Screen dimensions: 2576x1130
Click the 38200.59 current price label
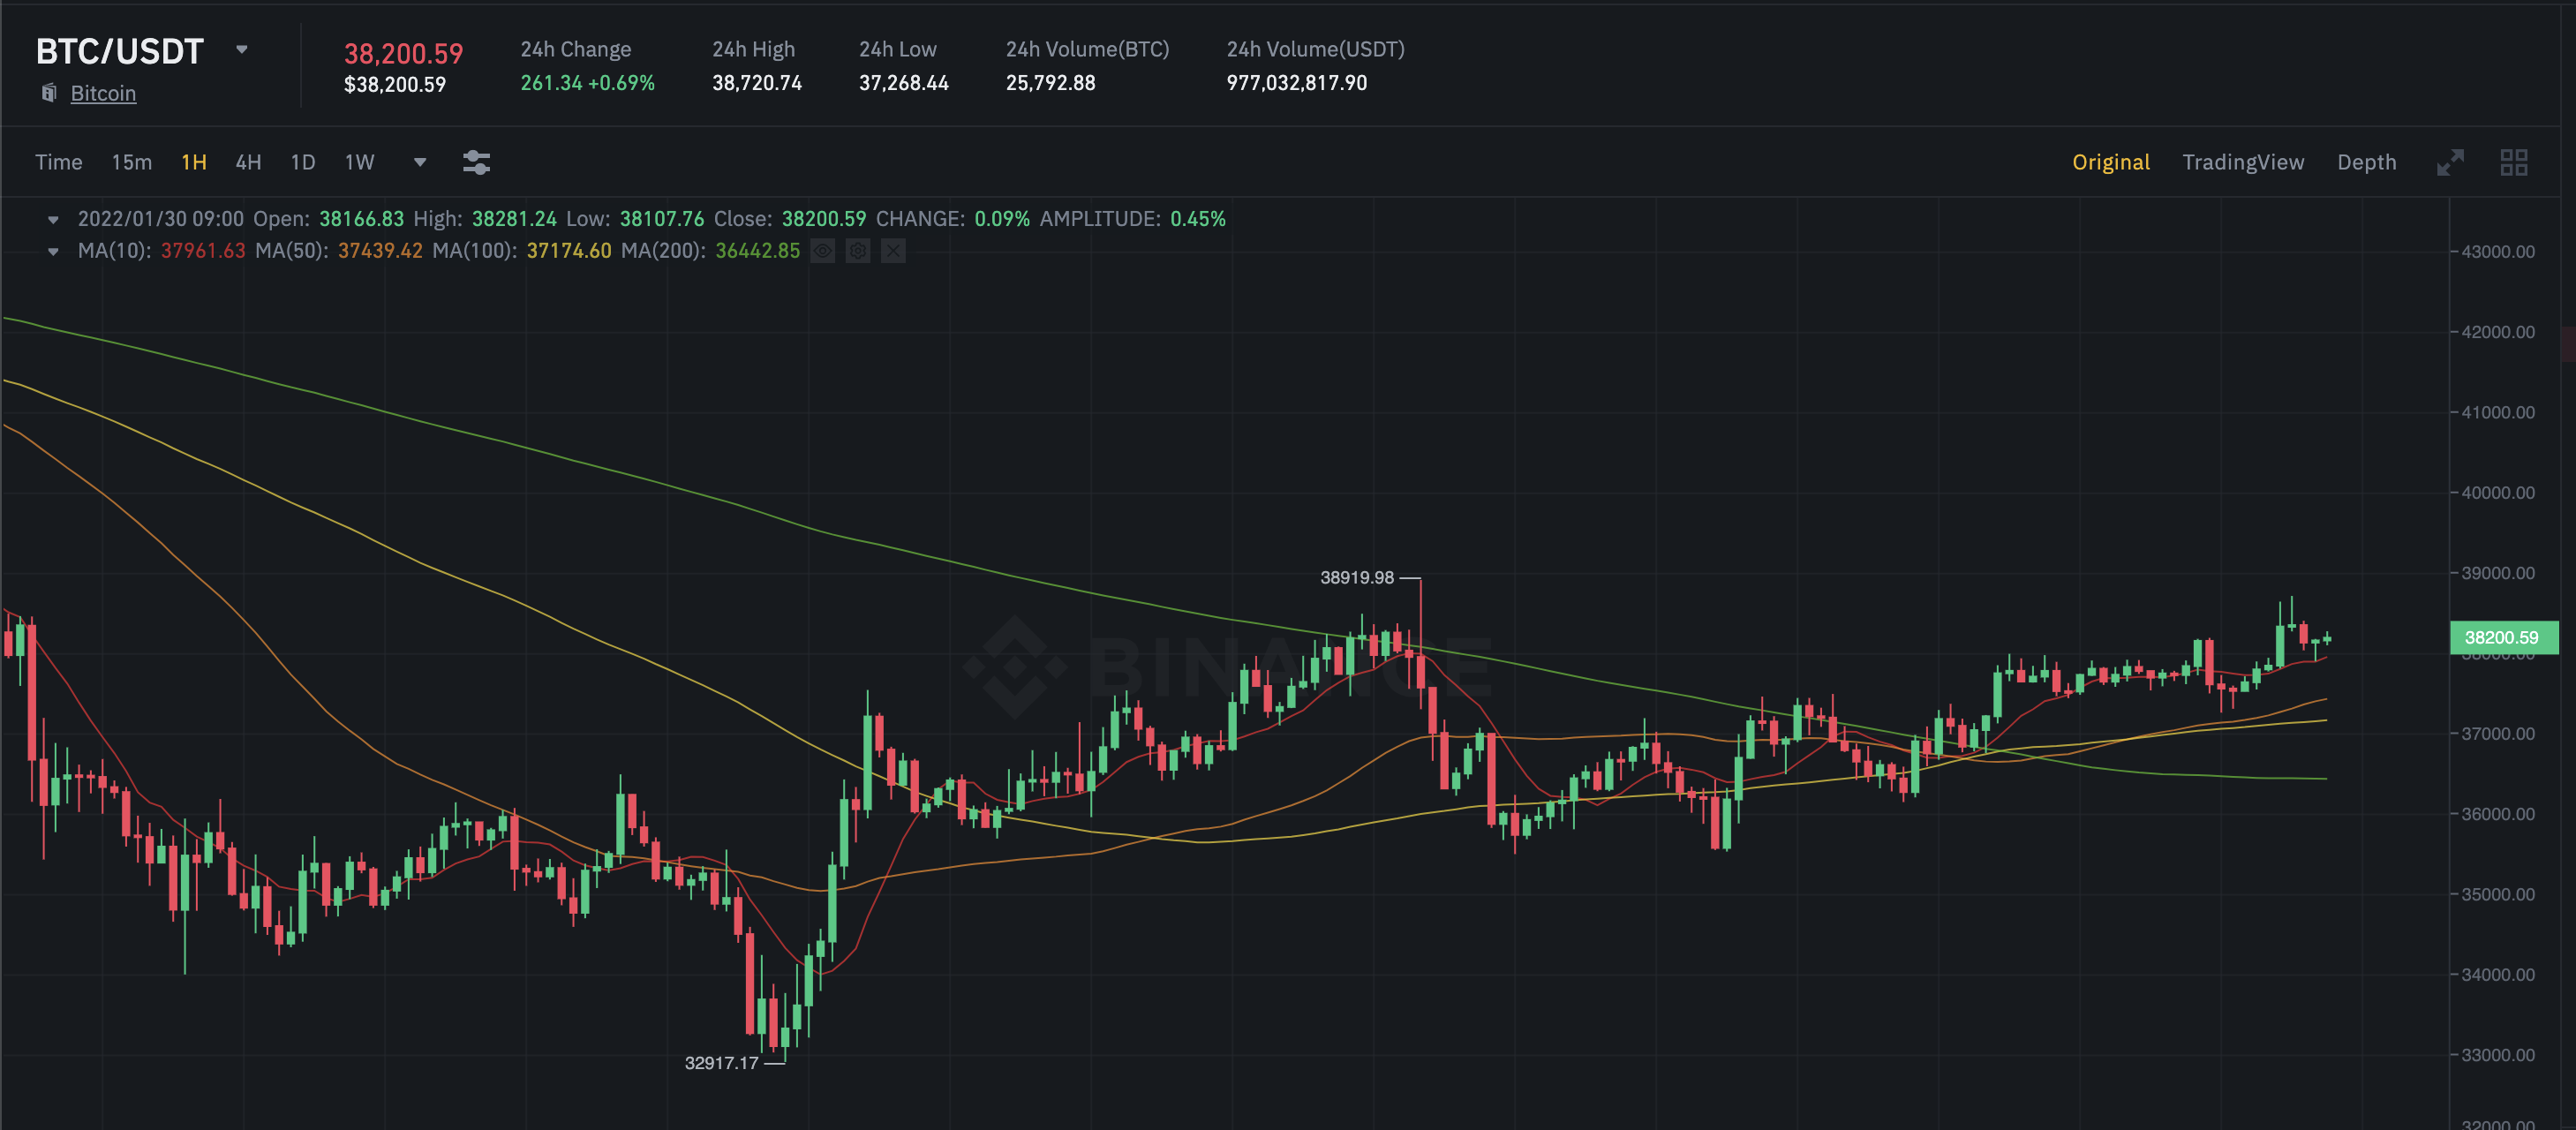[x=2501, y=637]
